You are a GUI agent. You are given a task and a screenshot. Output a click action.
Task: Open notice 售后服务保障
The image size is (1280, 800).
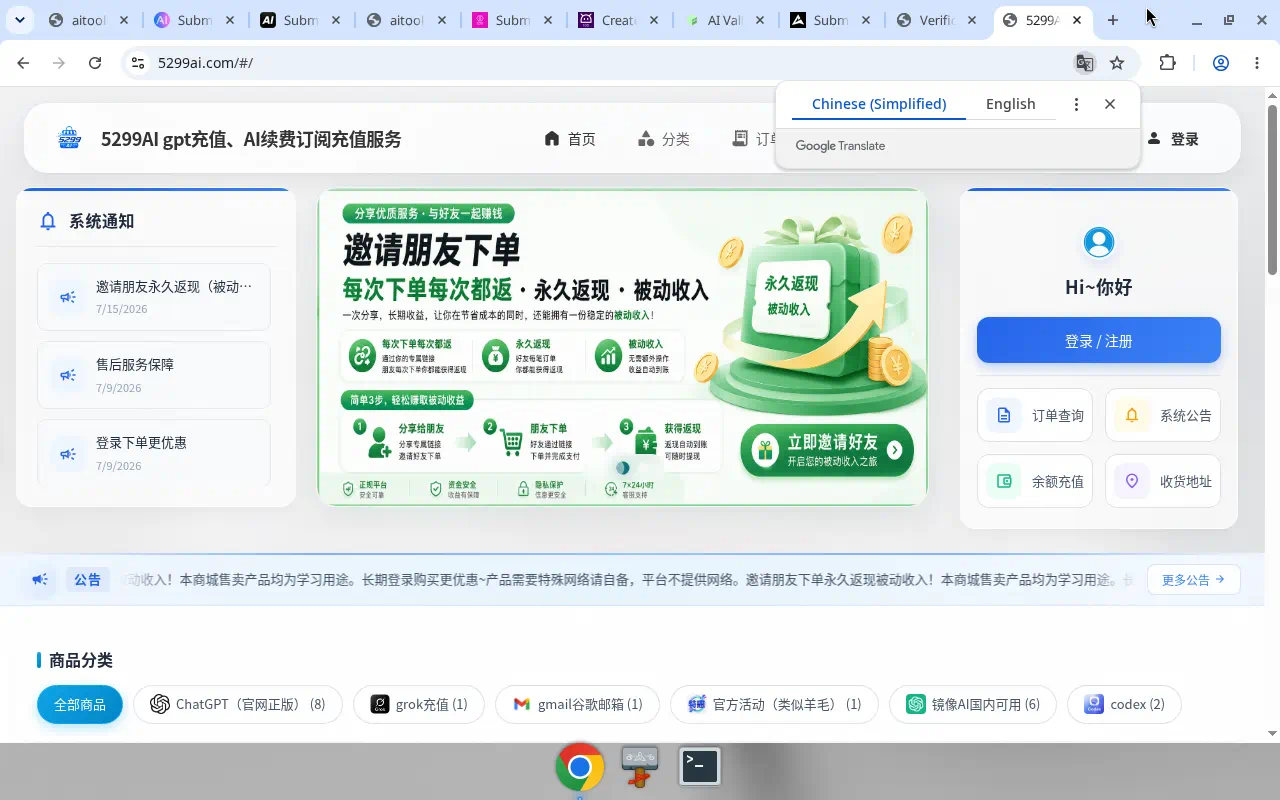(154, 375)
